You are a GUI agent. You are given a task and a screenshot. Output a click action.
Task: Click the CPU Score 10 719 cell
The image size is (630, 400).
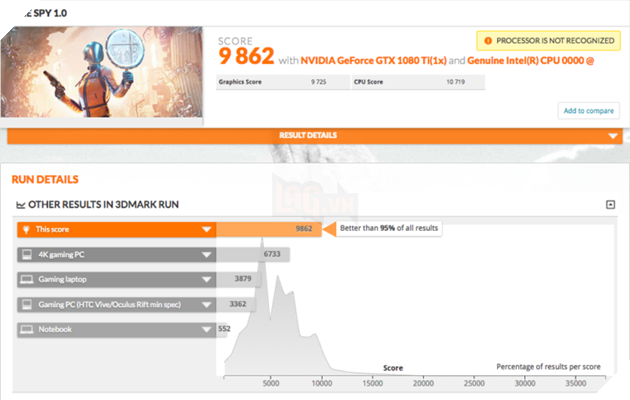coord(418,82)
